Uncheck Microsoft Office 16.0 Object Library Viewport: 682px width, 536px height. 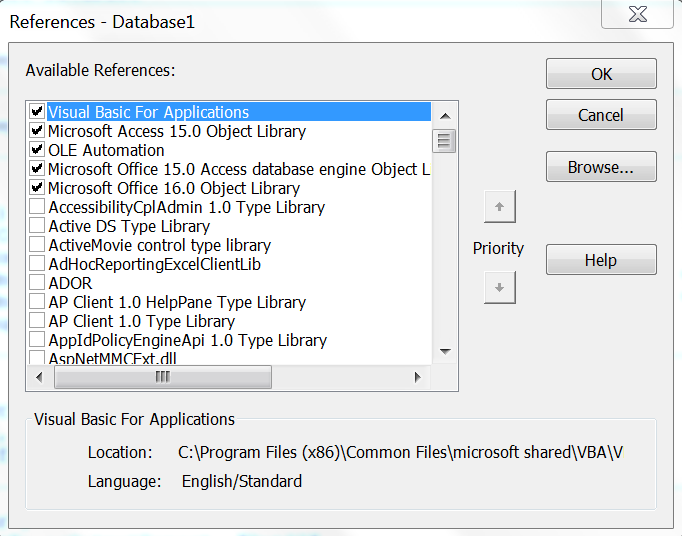(x=37, y=188)
